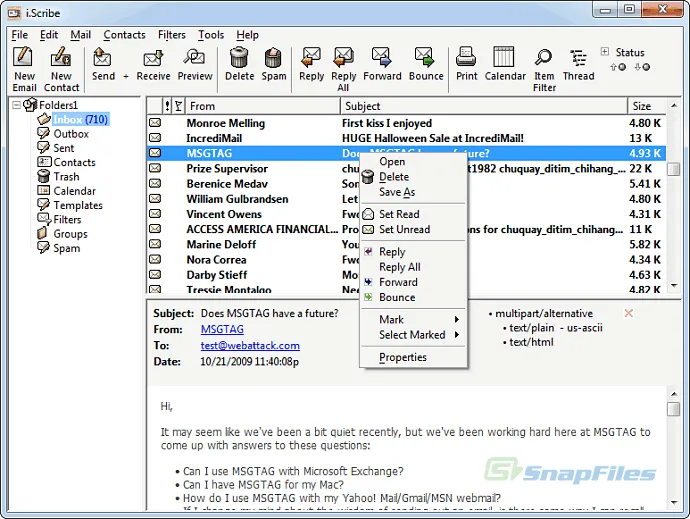Open the Help menu
The width and height of the screenshot is (690, 519).
tap(247, 35)
